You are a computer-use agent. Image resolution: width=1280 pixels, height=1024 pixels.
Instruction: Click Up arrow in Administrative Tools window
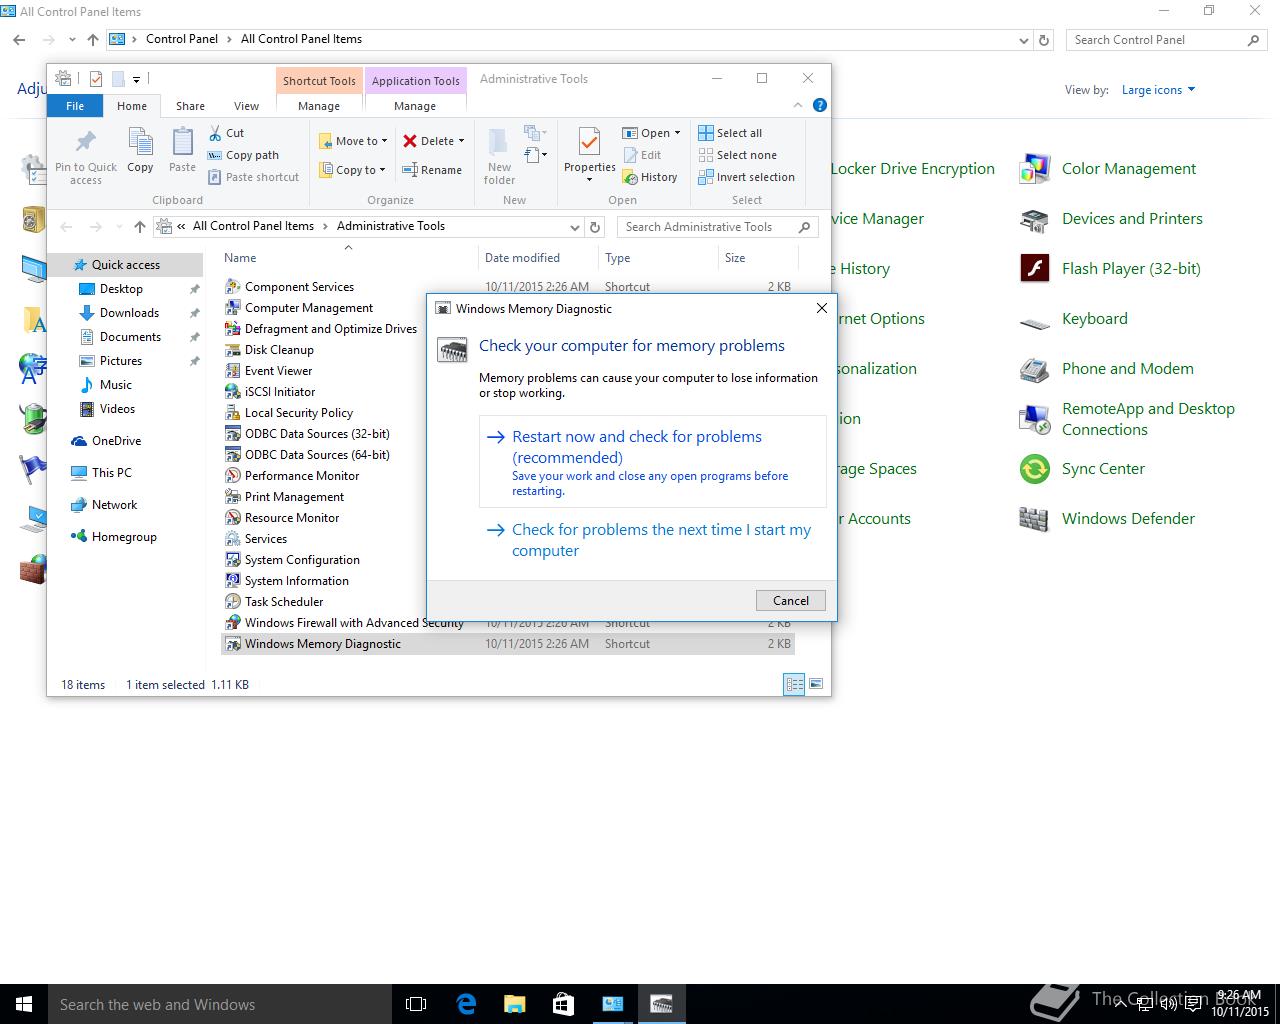140,227
